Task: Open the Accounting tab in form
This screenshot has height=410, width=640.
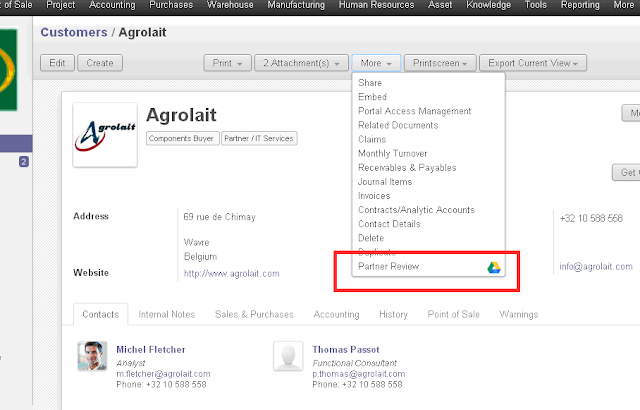Action: (336, 314)
